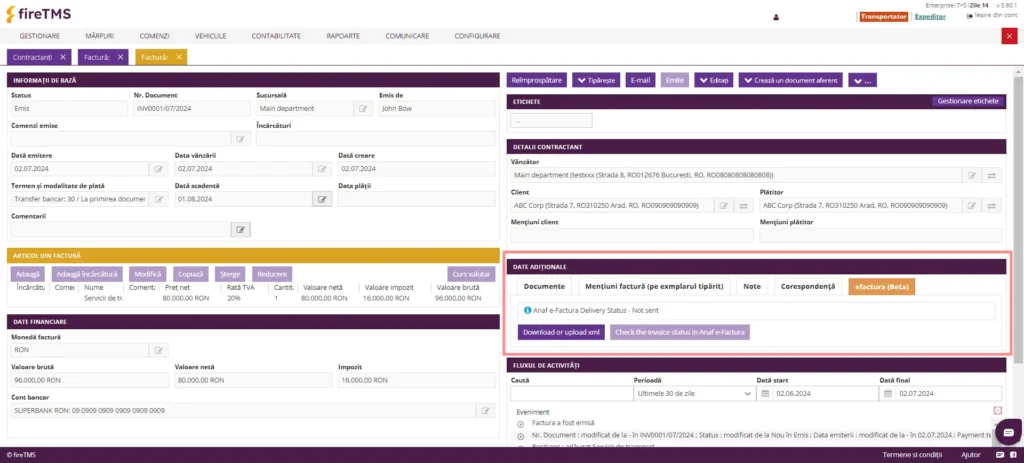Click swap arrows icon beside Plătitor
The height and width of the screenshot is (463, 1024).
point(991,206)
